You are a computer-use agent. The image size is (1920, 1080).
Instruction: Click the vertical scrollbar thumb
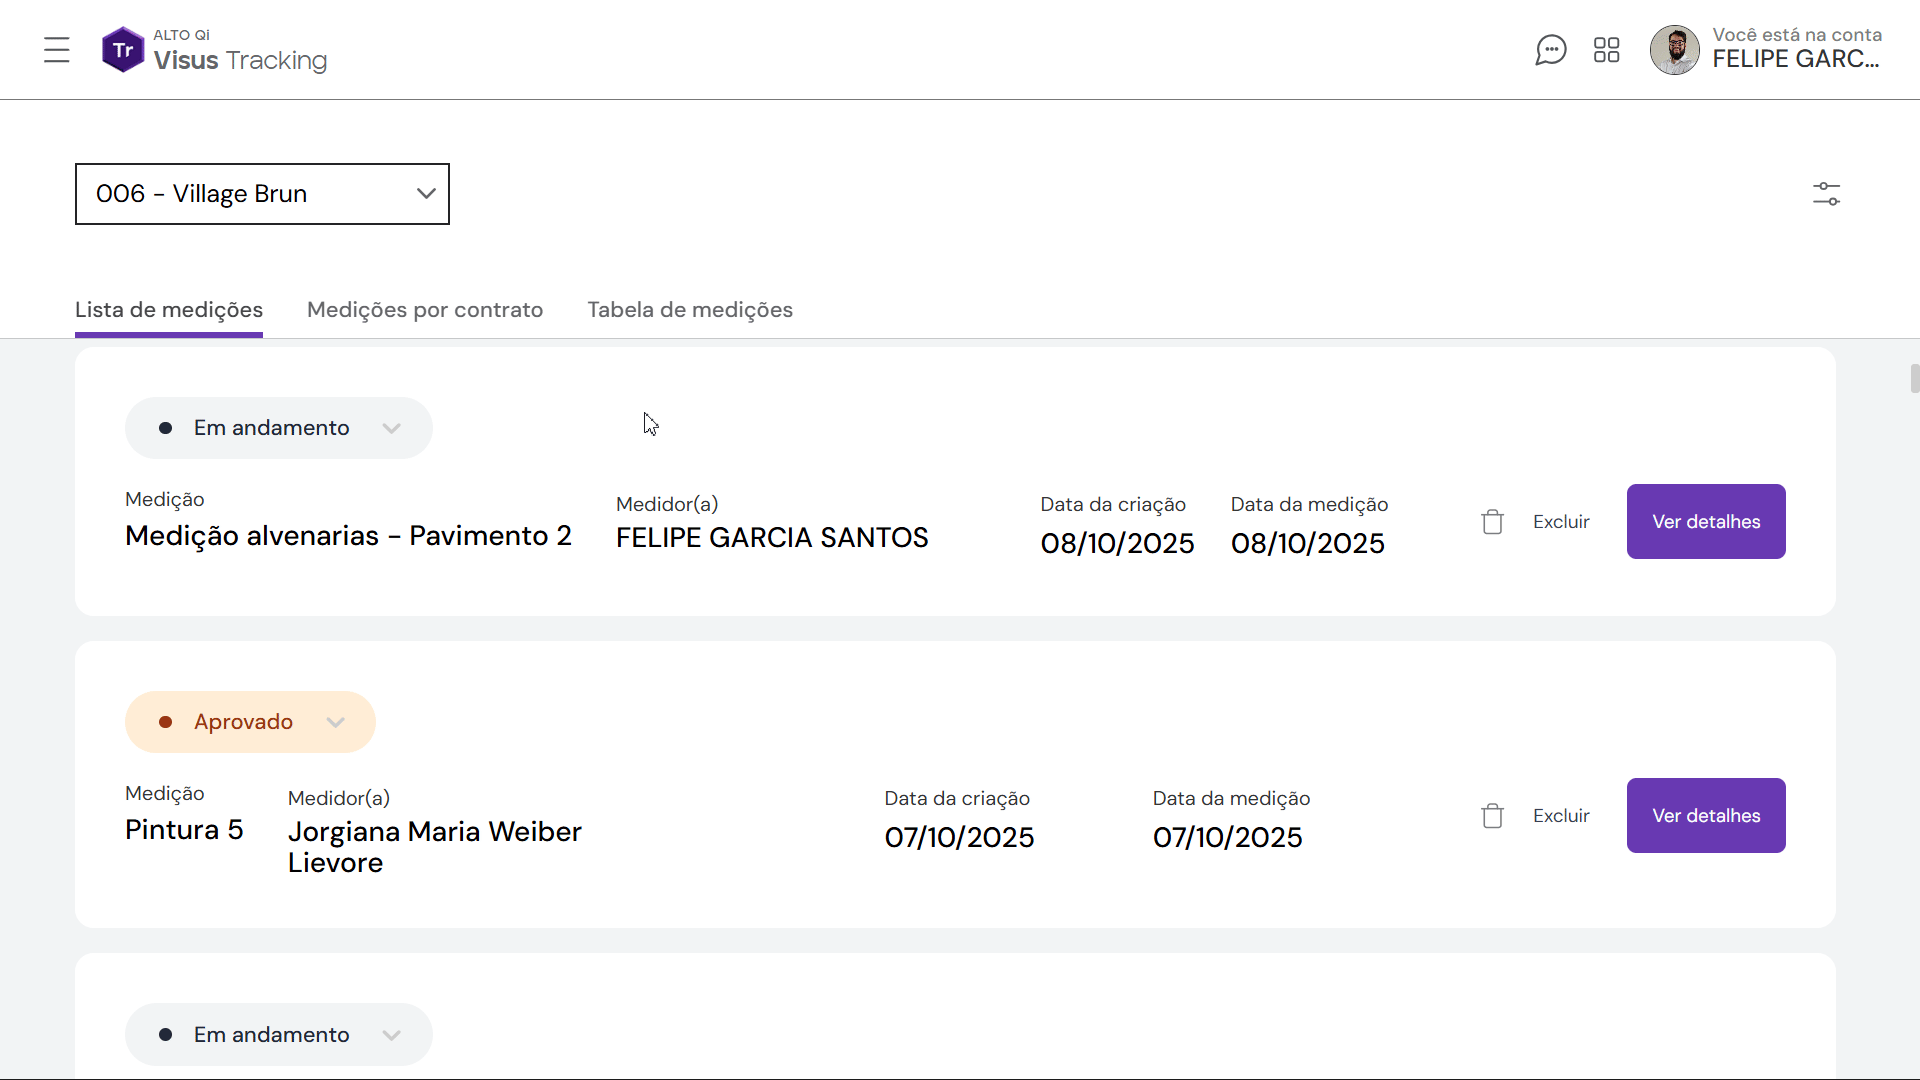click(x=1914, y=379)
